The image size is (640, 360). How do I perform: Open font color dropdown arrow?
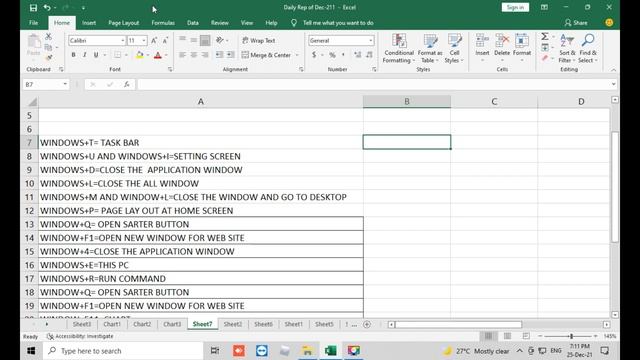[166, 55]
